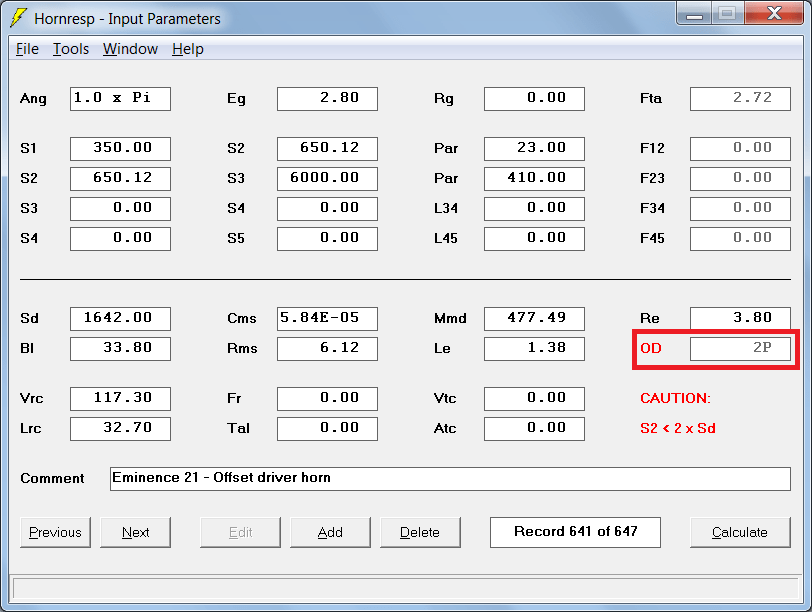812x612 pixels.
Task: Select the Vtc input field
Action: coord(534,399)
